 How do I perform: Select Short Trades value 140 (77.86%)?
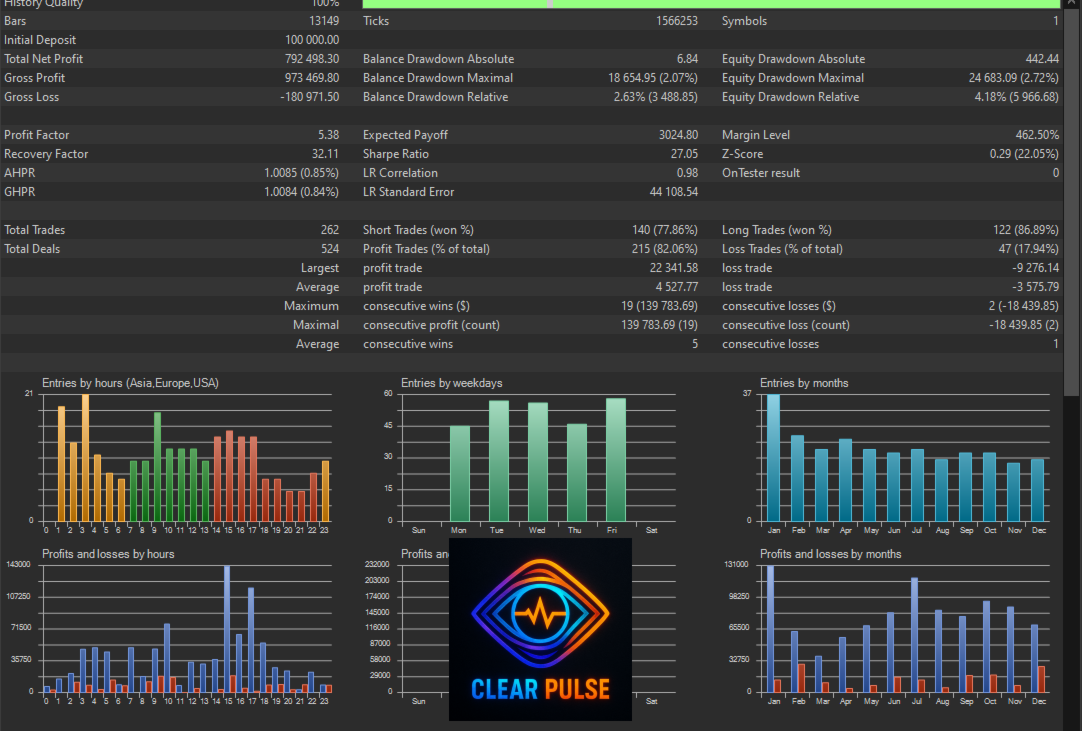[x=665, y=230]
